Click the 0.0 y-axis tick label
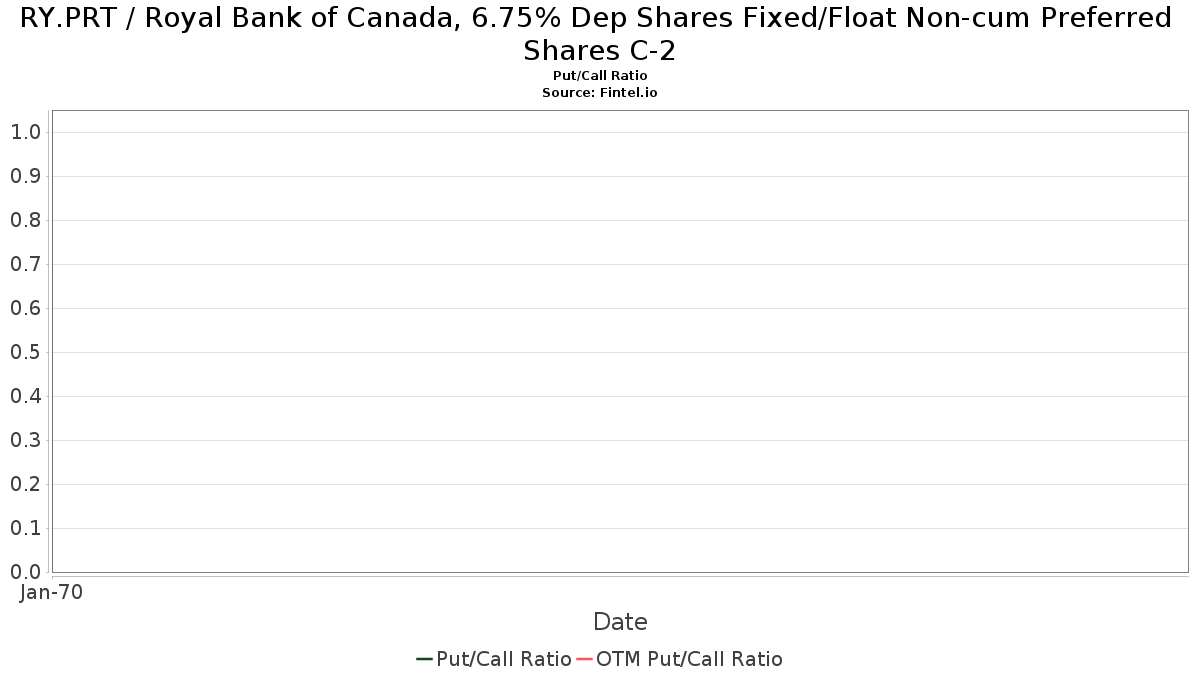This screenshot has height=675, width=1200. point(25,572)
